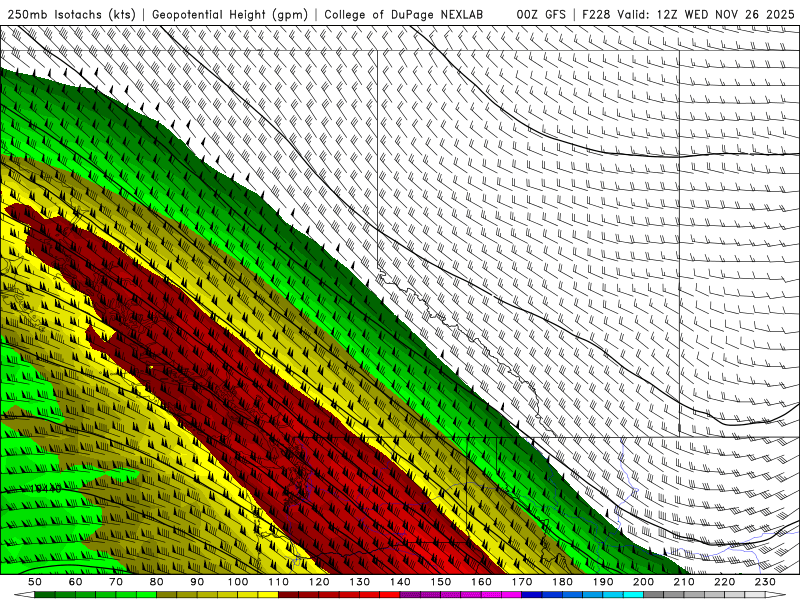Pick the olive swatch right of 80
The height and width of the screenshot is (600, 800).
(x=166, y=595)
